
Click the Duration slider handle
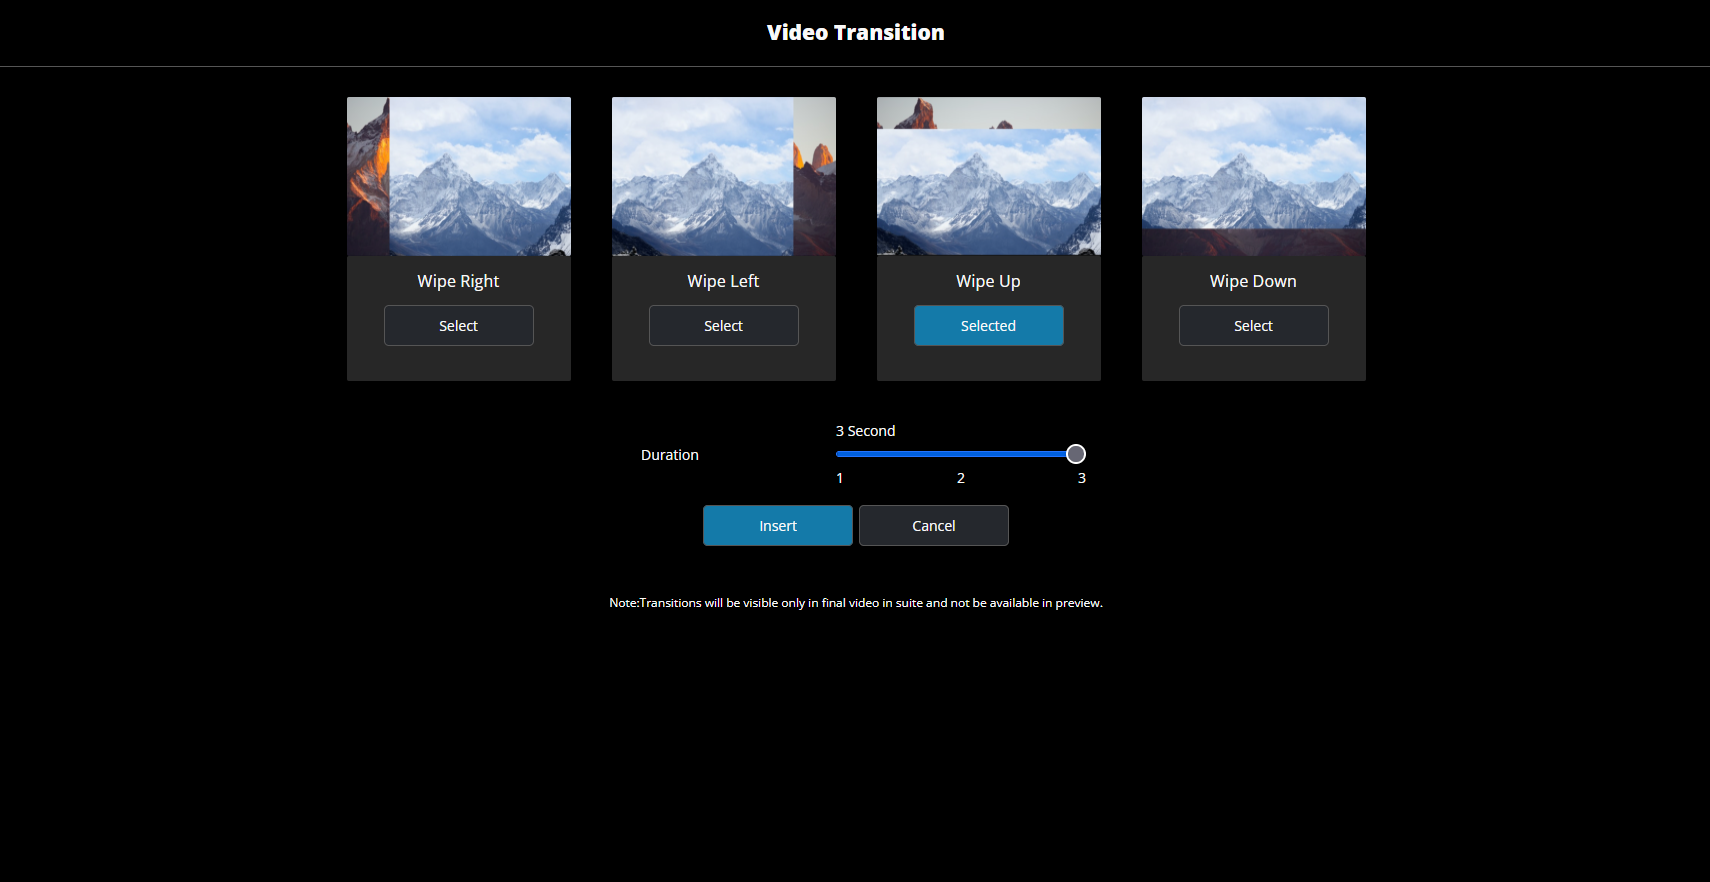tap(1075, 454)
